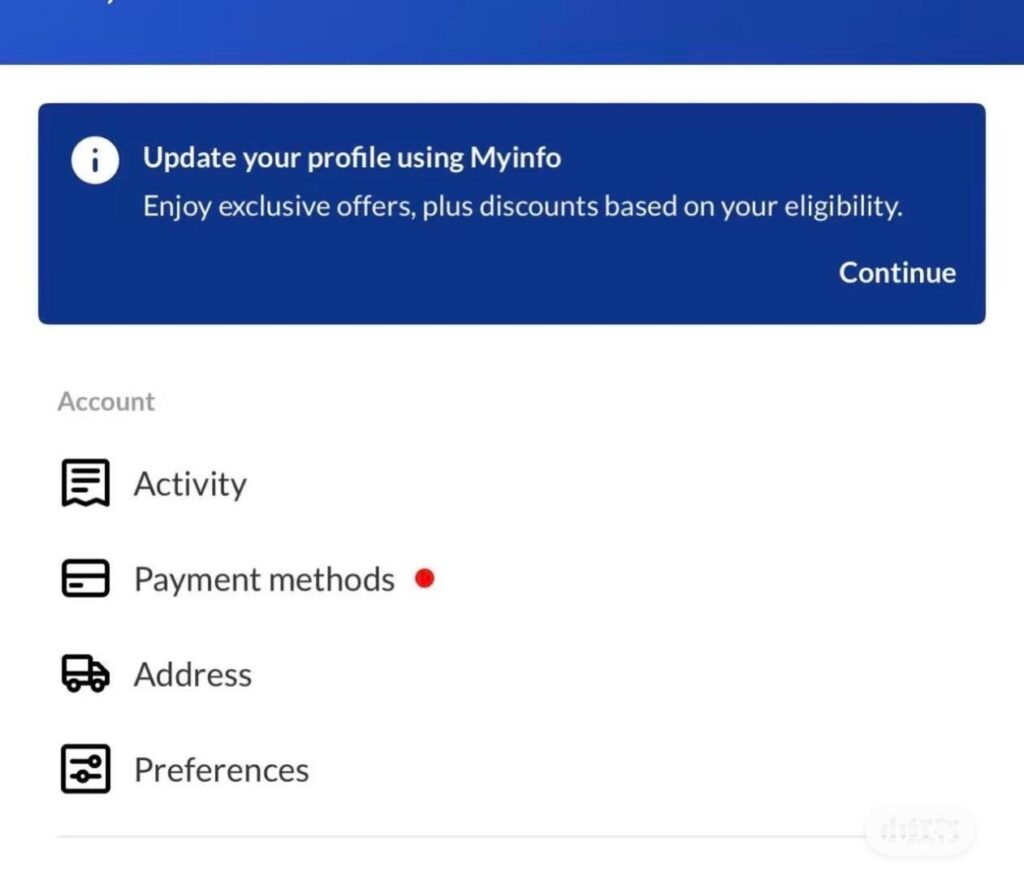
Task: Tap the Payment methods card icon
Action: [x=85, y=579]
